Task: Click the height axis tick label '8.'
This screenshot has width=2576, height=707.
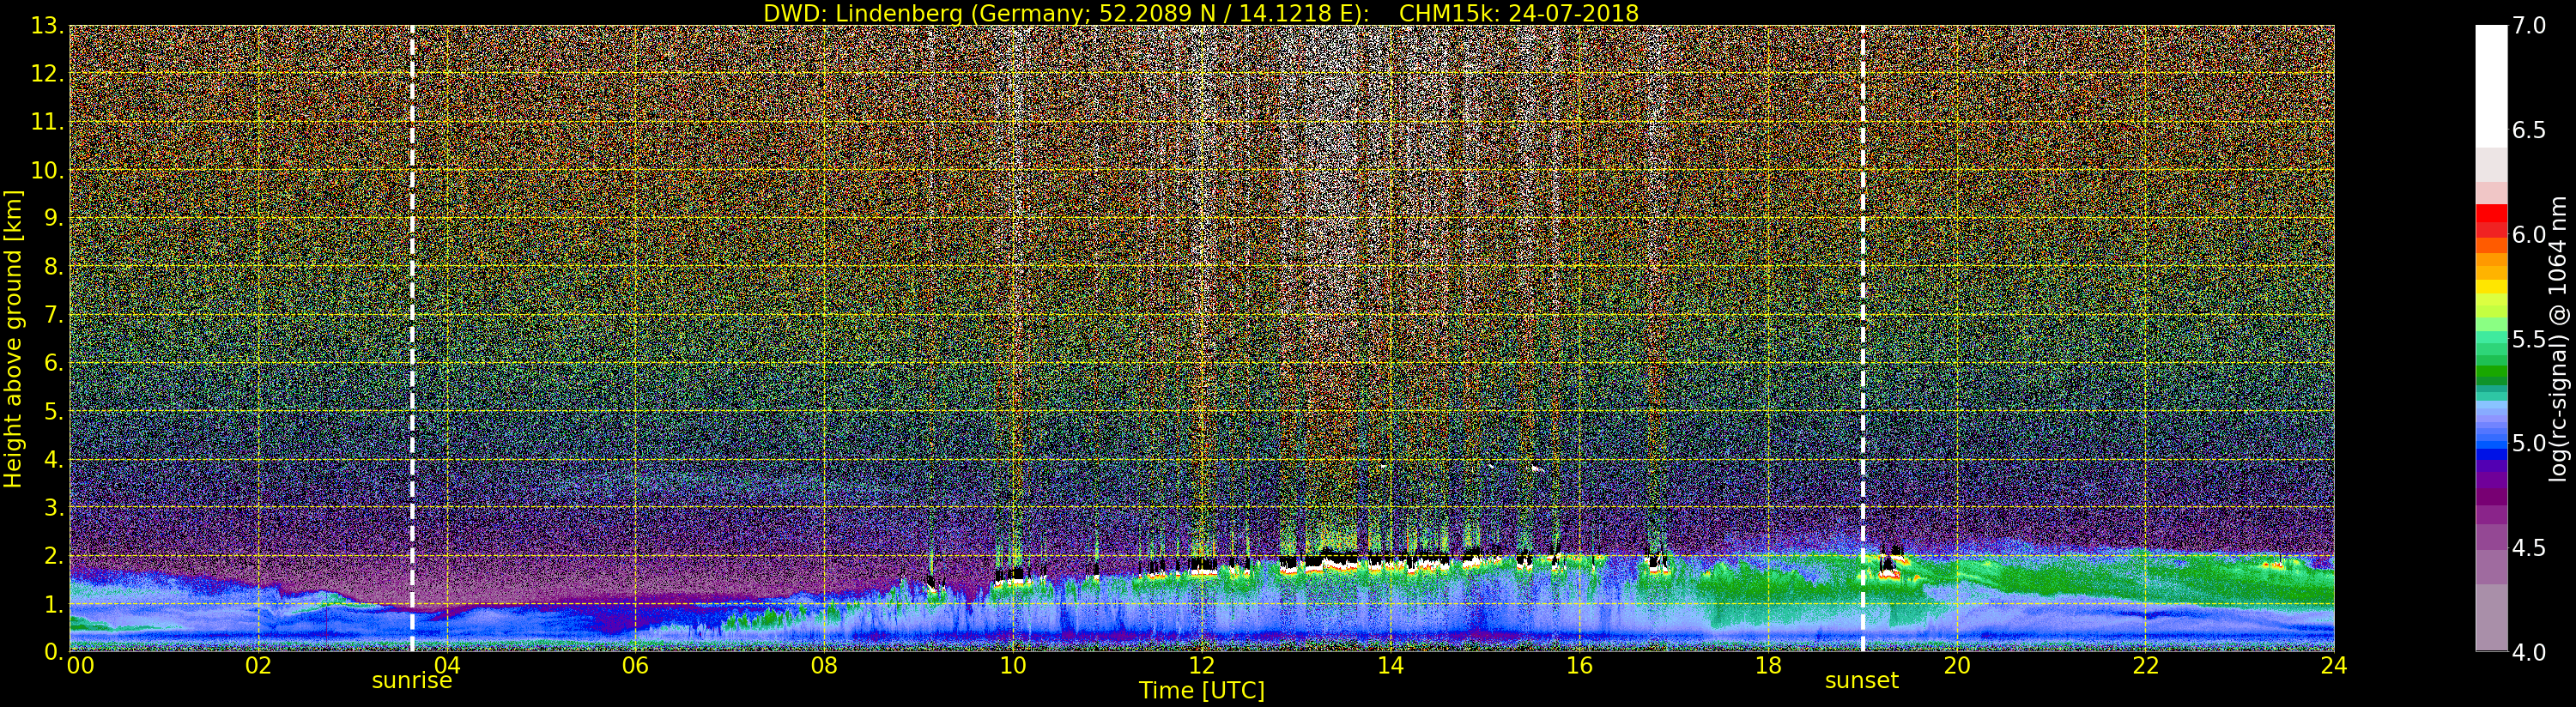Action: [54, 267]
